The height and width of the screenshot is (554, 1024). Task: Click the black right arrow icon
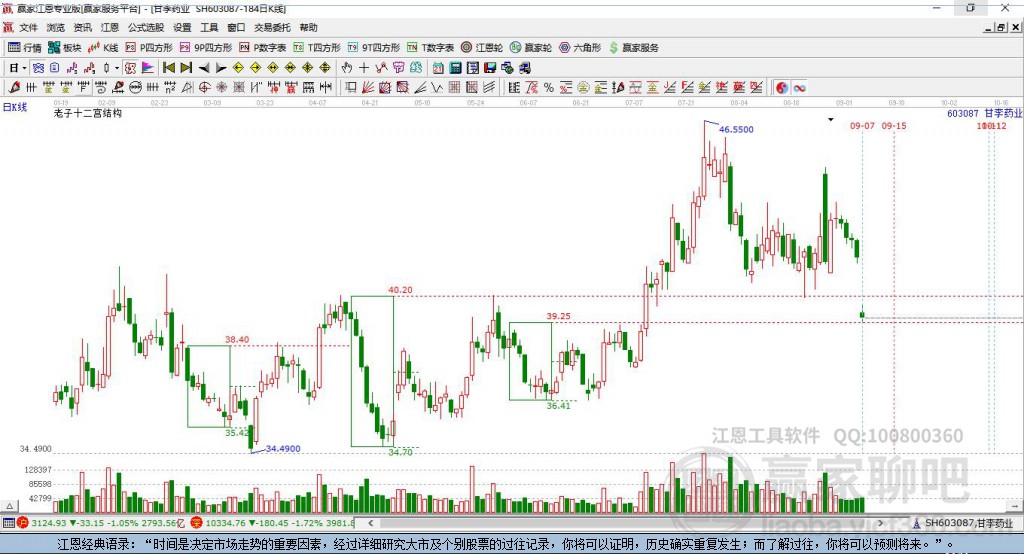(221, 68)
